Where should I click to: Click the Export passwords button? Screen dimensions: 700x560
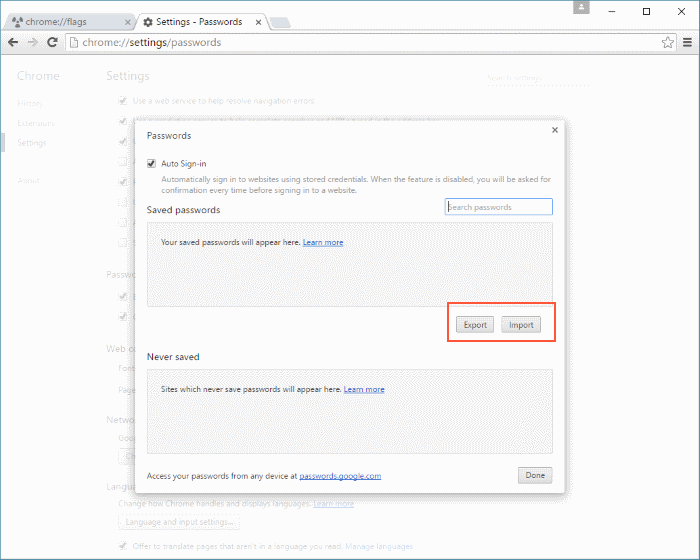tap(475, 325)
